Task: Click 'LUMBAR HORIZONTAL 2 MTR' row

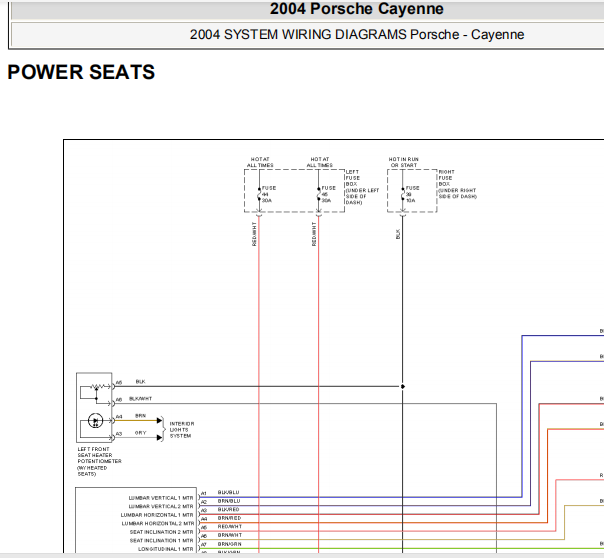Action: coord(158,523)
